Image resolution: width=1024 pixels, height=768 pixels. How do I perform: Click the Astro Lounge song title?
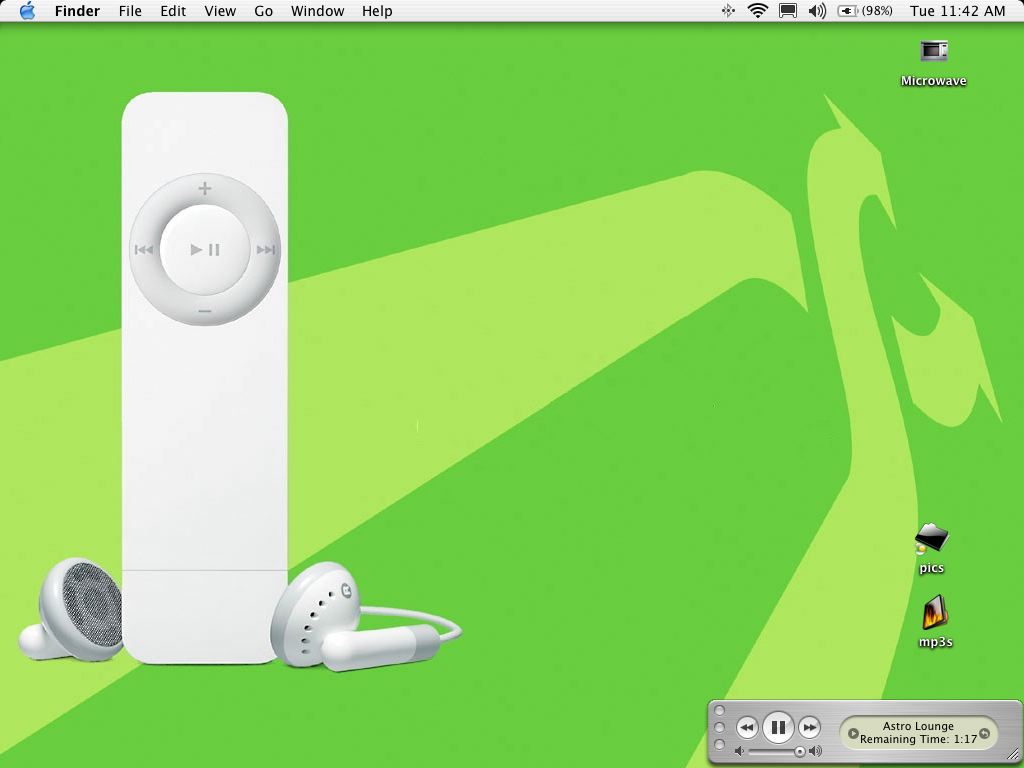tap(918, 726)
